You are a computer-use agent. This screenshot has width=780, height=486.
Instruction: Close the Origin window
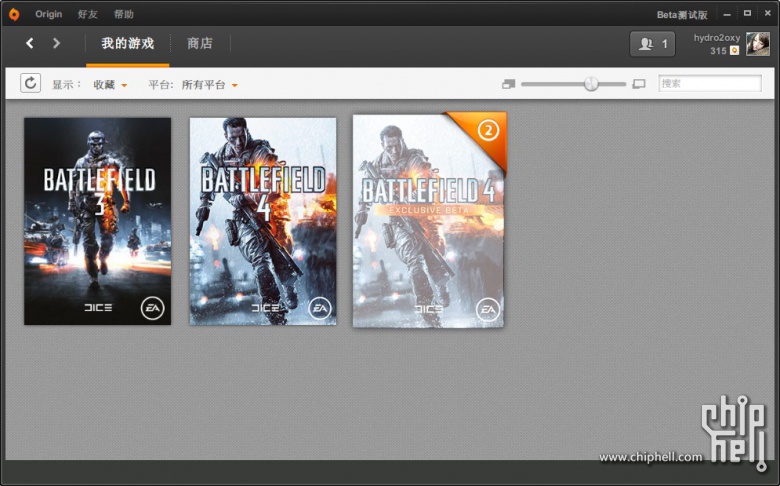pos(768,13)
